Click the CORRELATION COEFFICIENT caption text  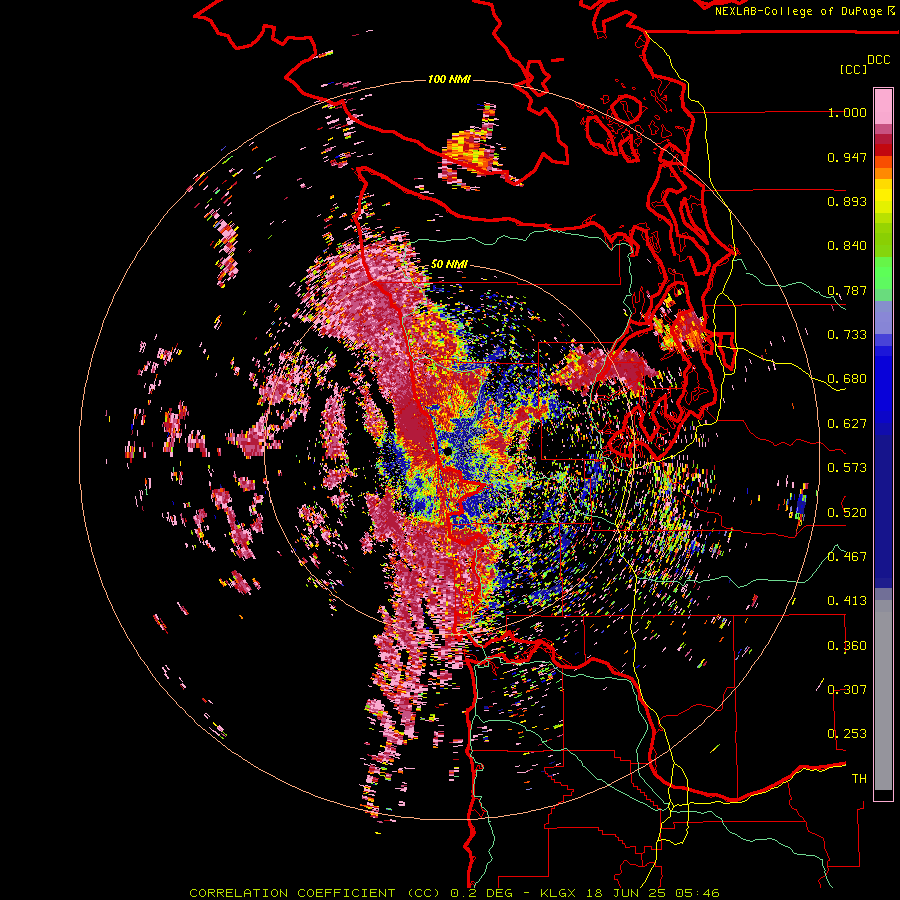click(292, 893)
